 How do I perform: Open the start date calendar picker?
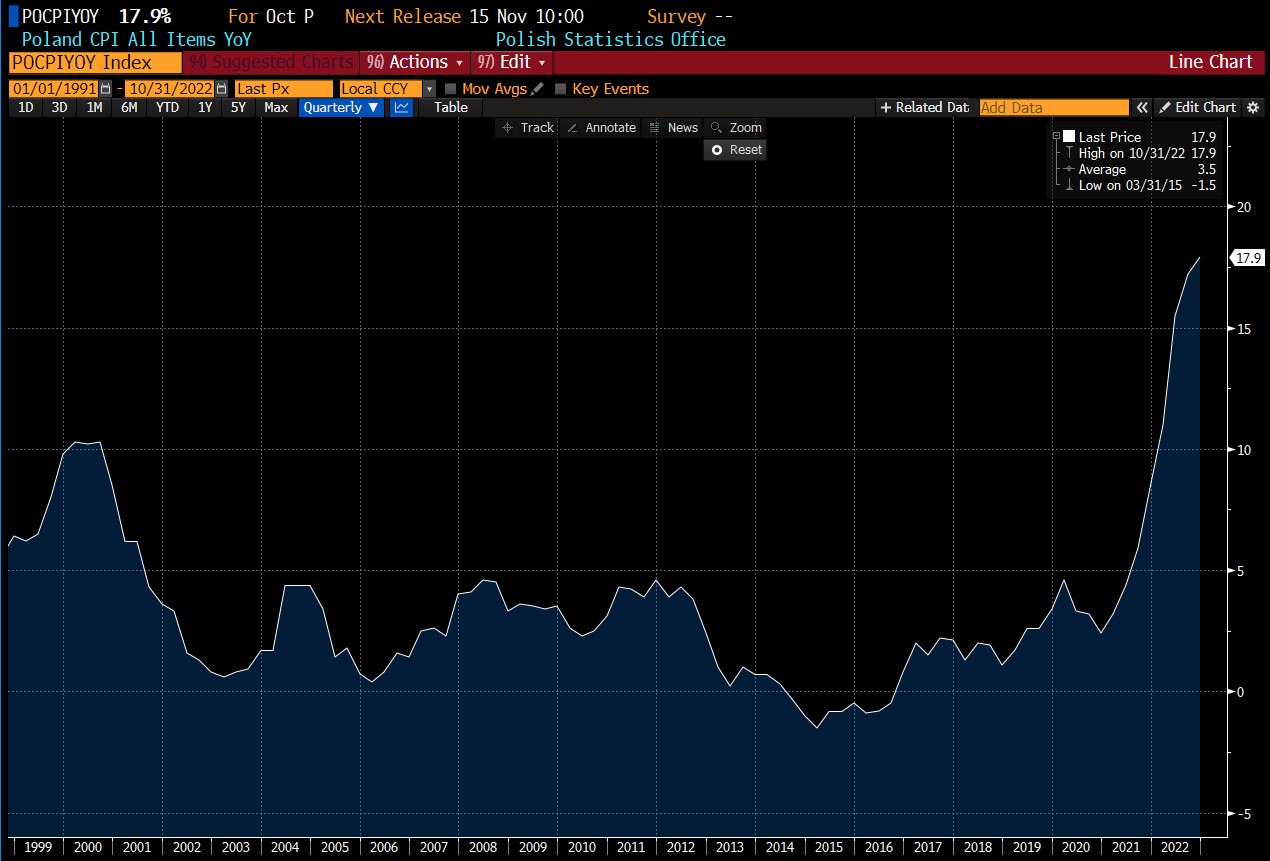(106, 89)
